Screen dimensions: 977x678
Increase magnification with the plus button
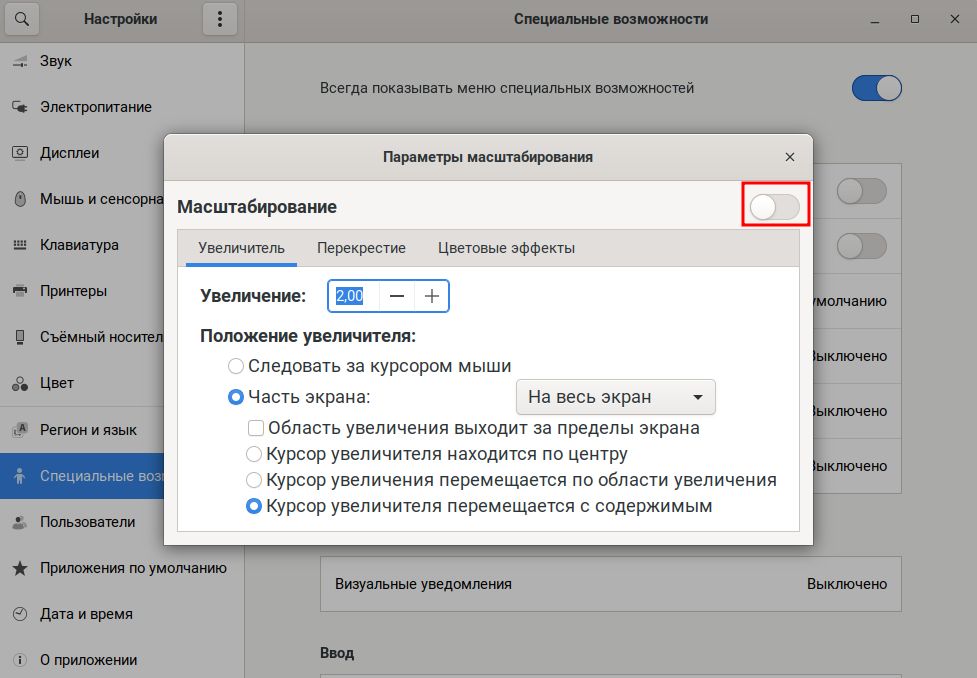click(432, 296)
